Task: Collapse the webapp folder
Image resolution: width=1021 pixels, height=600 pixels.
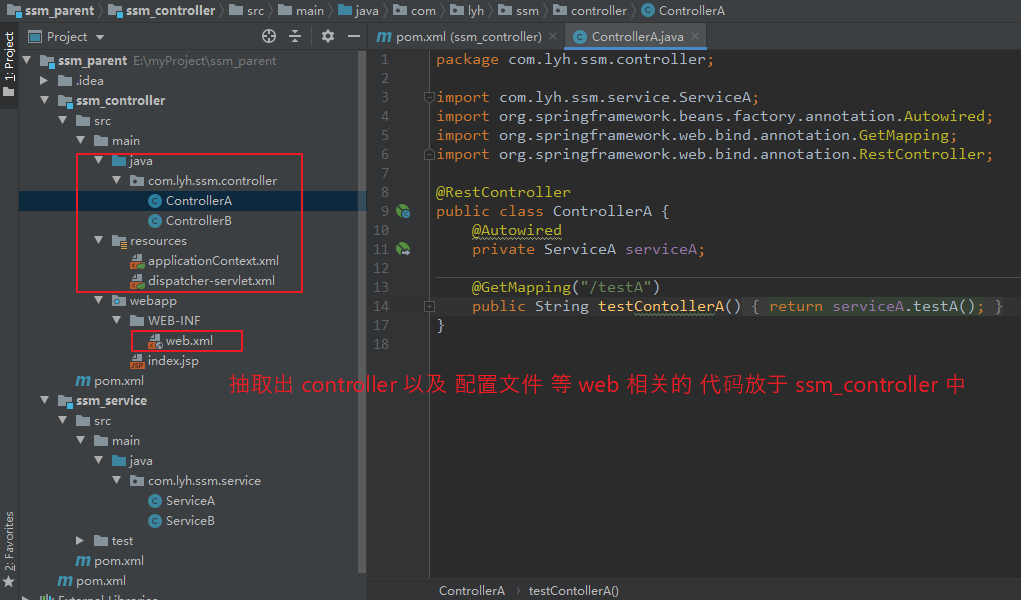Action: [98, 300]
